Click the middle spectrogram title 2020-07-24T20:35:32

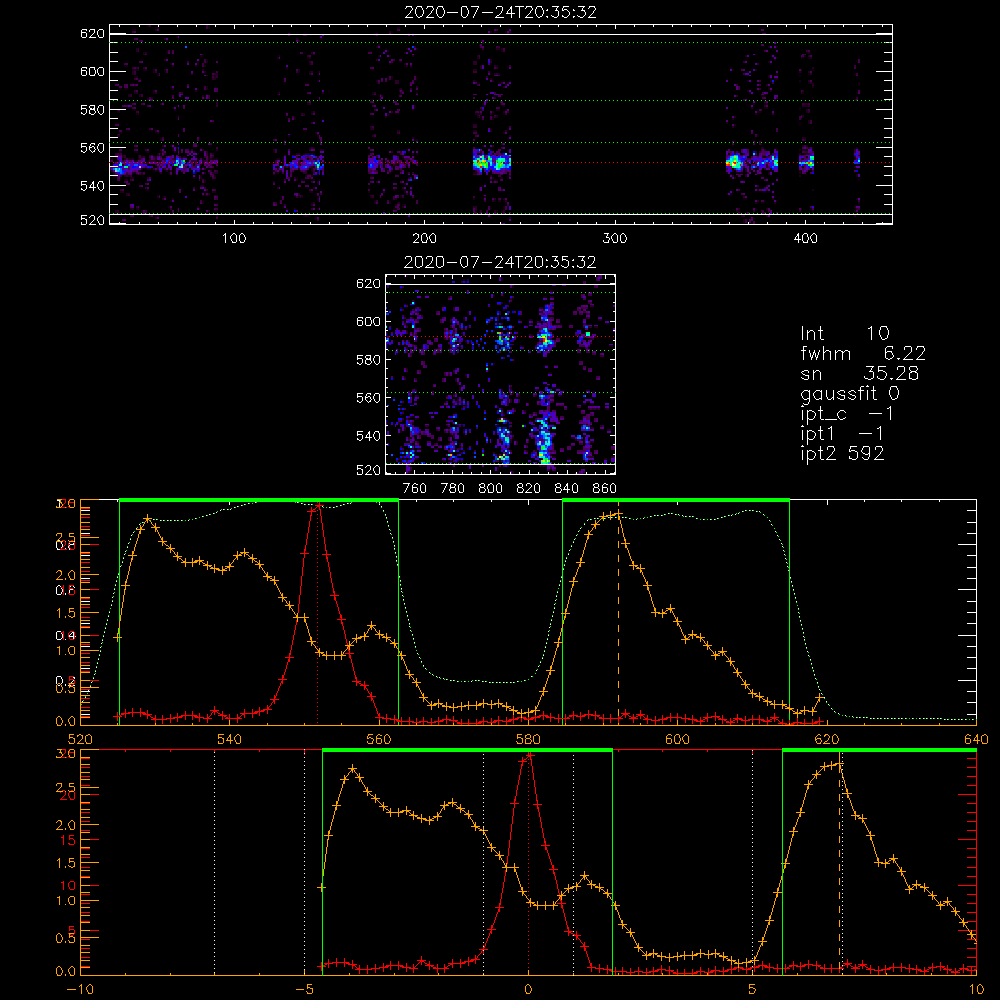pyautogui.click(x=500, y=262)
